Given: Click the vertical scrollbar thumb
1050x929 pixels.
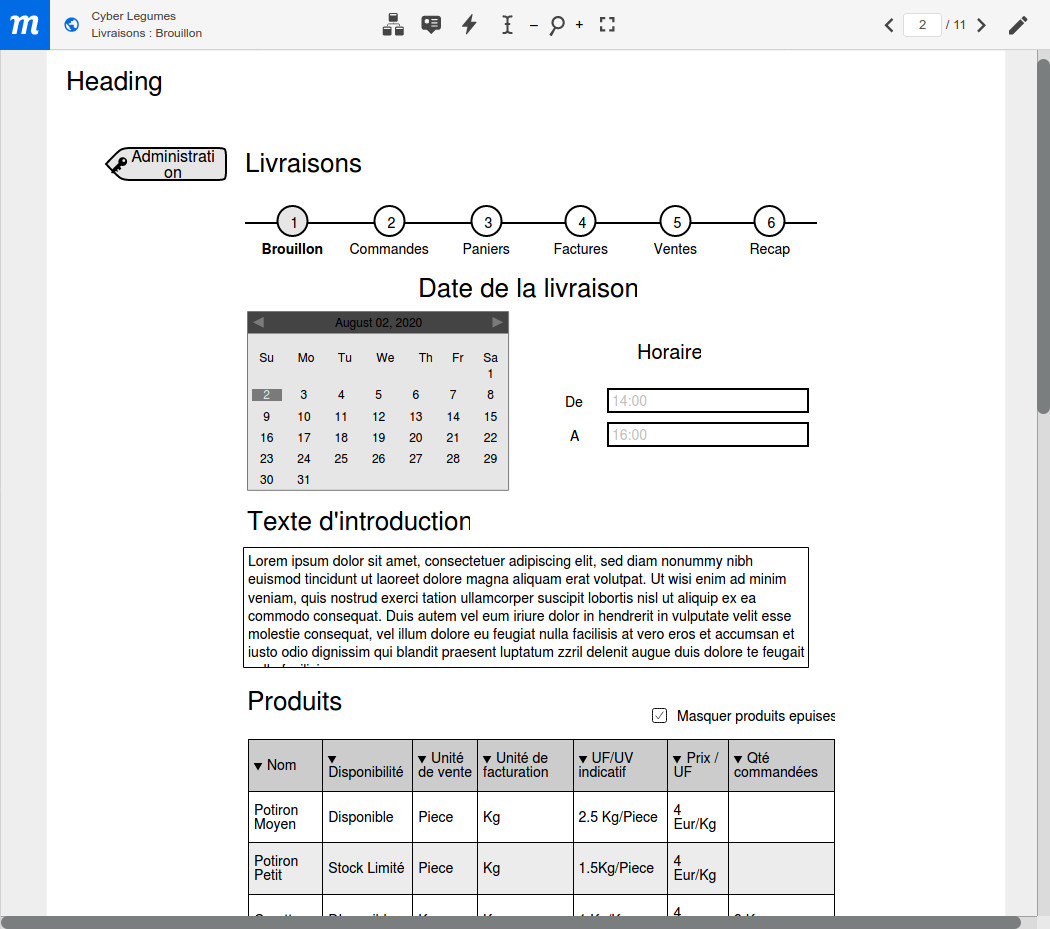Looking at the screenshot, I should [x=1042, y=235].
